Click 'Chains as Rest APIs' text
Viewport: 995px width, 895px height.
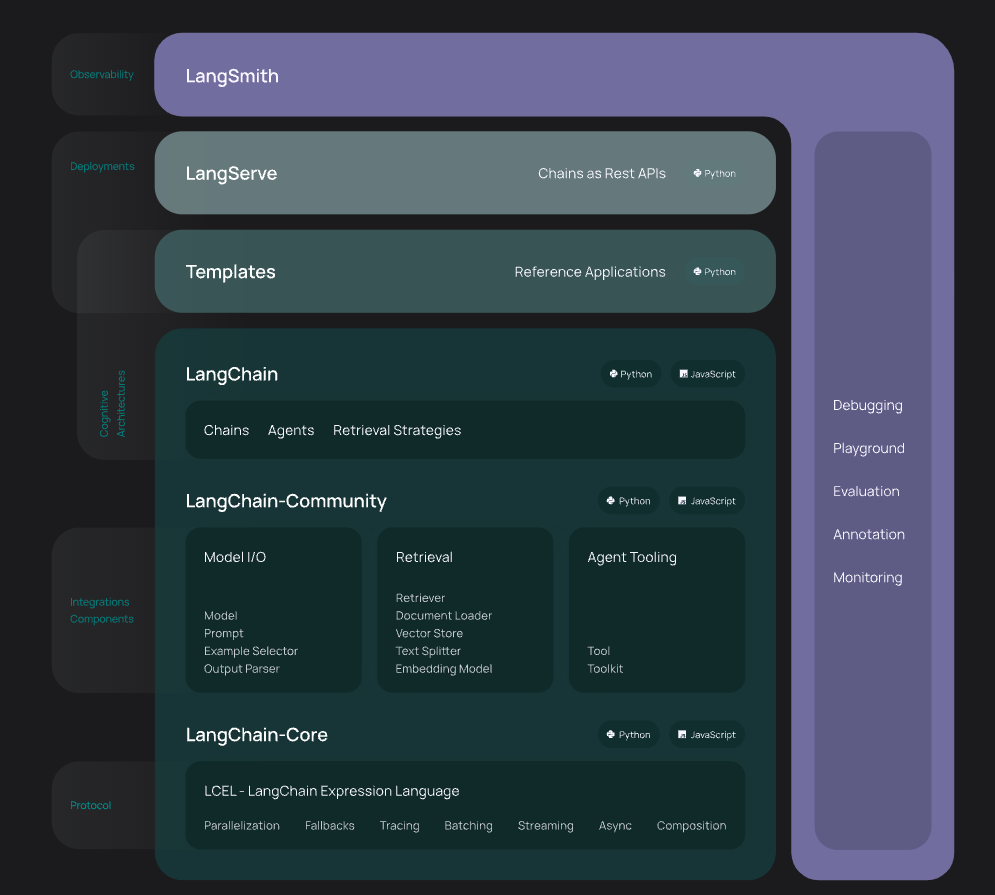[x=602, y=173]
